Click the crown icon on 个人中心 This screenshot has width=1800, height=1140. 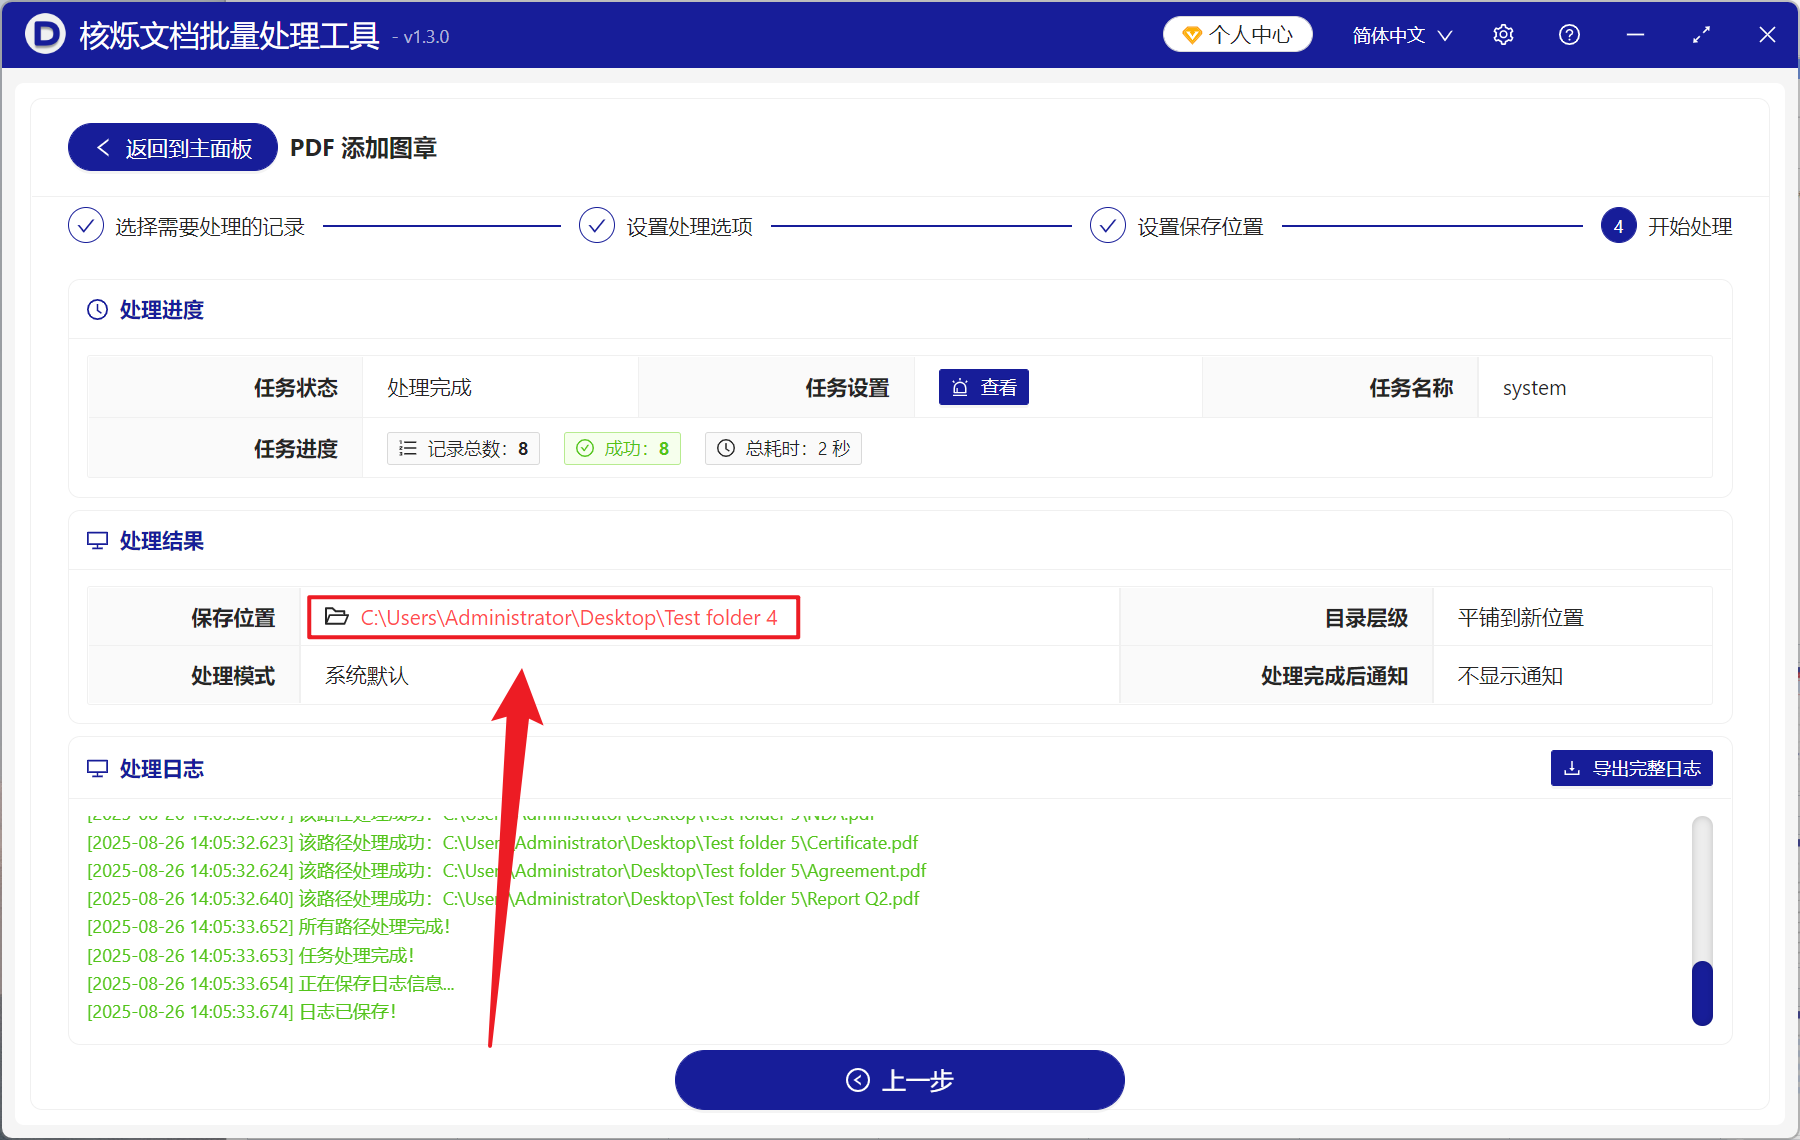pyautogui.click(x=1191, y=33)
